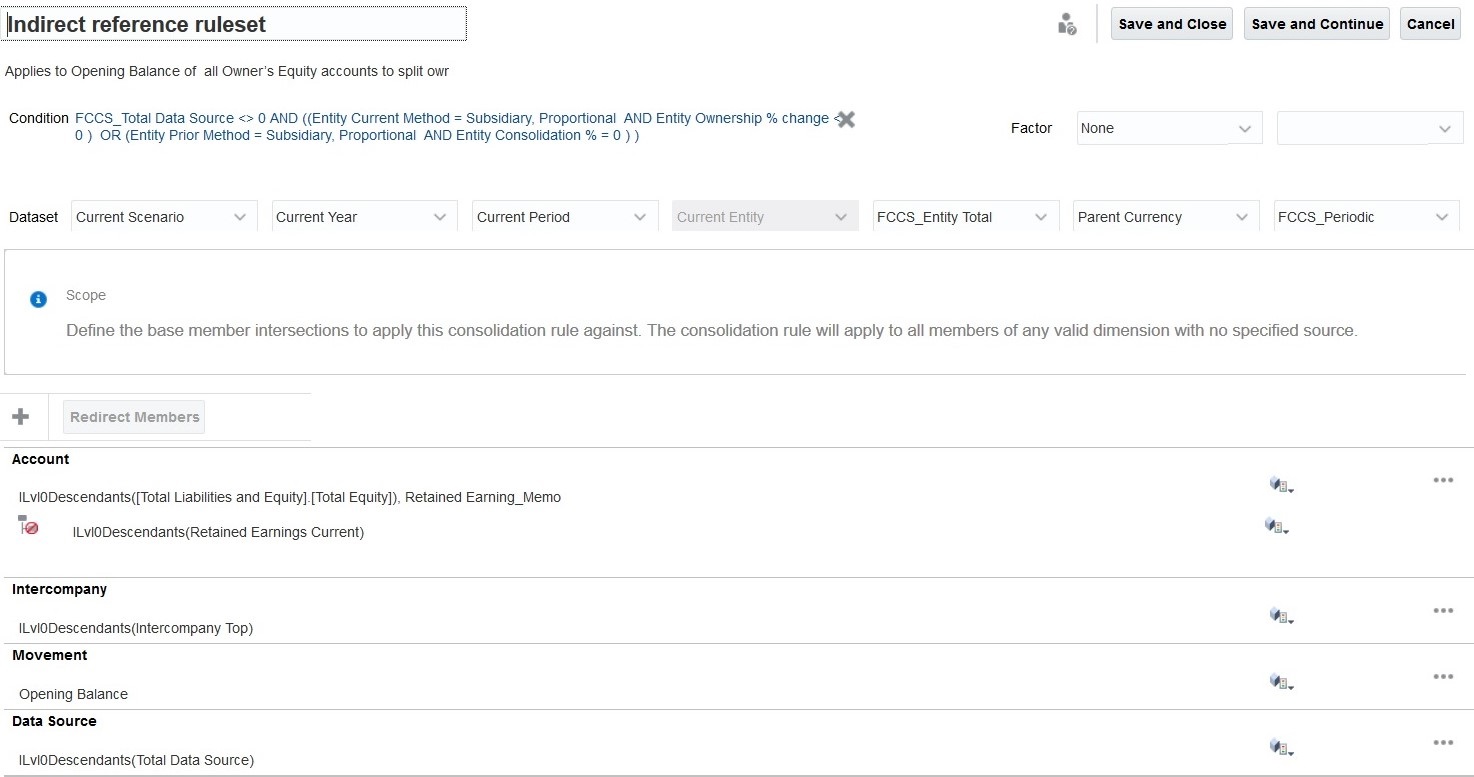1474x777 pixels.
Task: Click Save and Close button
Action: tap(1172, 24)
